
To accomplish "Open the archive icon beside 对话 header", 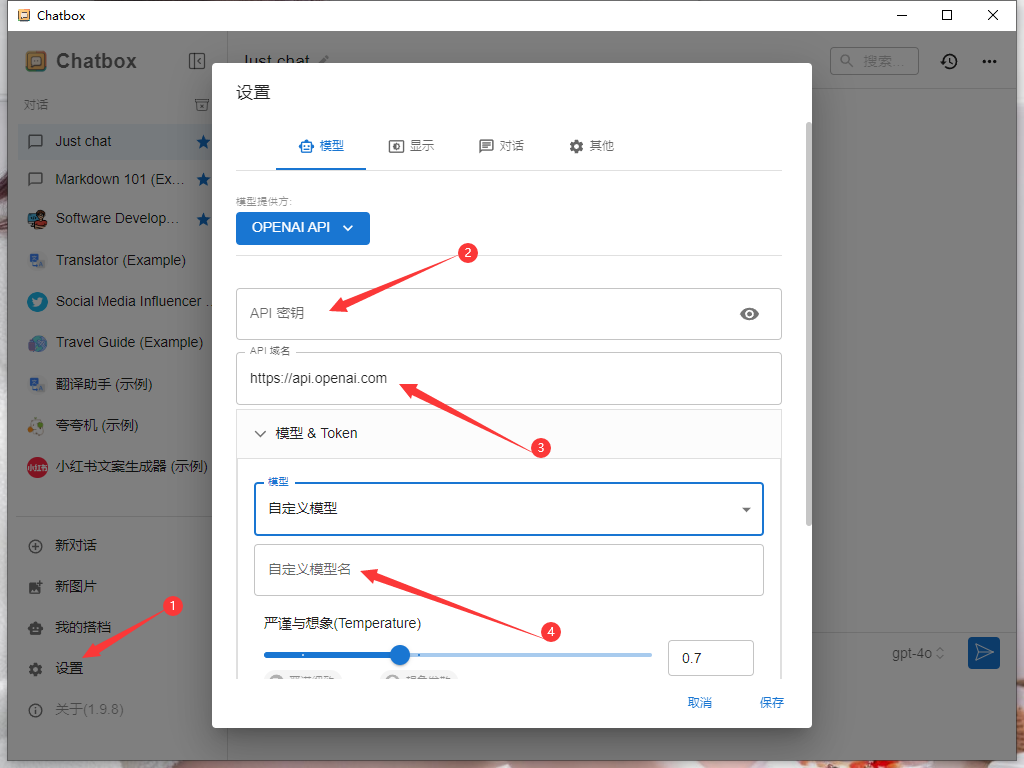I will click(x=202, y=104).
